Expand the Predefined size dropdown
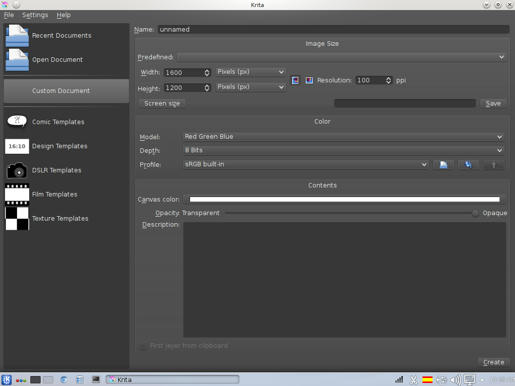Screen dimensions: 515x386 pos(341,57)
